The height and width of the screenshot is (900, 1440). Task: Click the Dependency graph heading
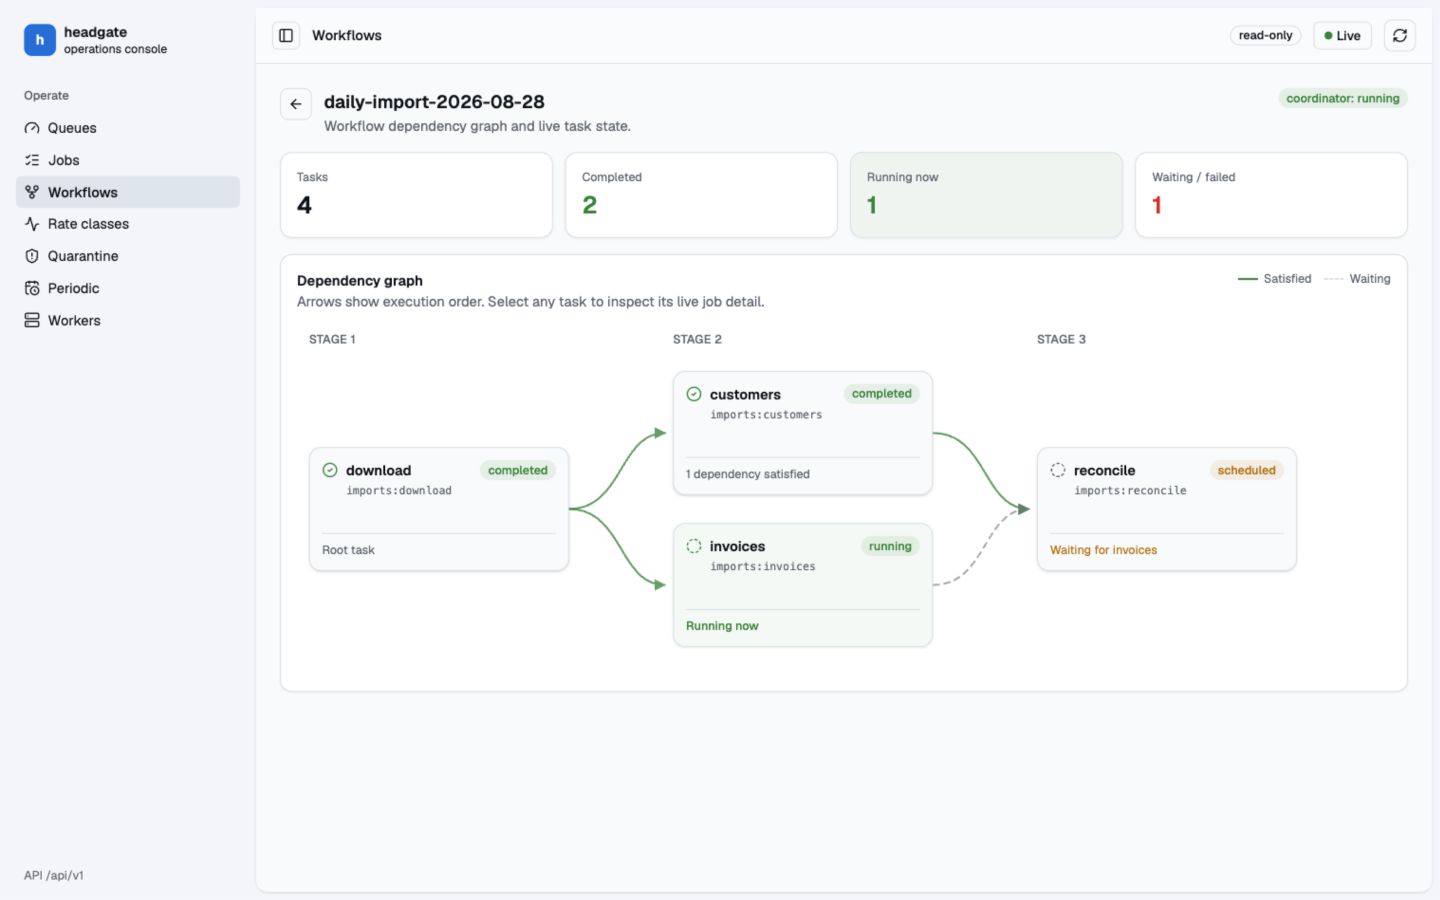click(x=360, y=281)
